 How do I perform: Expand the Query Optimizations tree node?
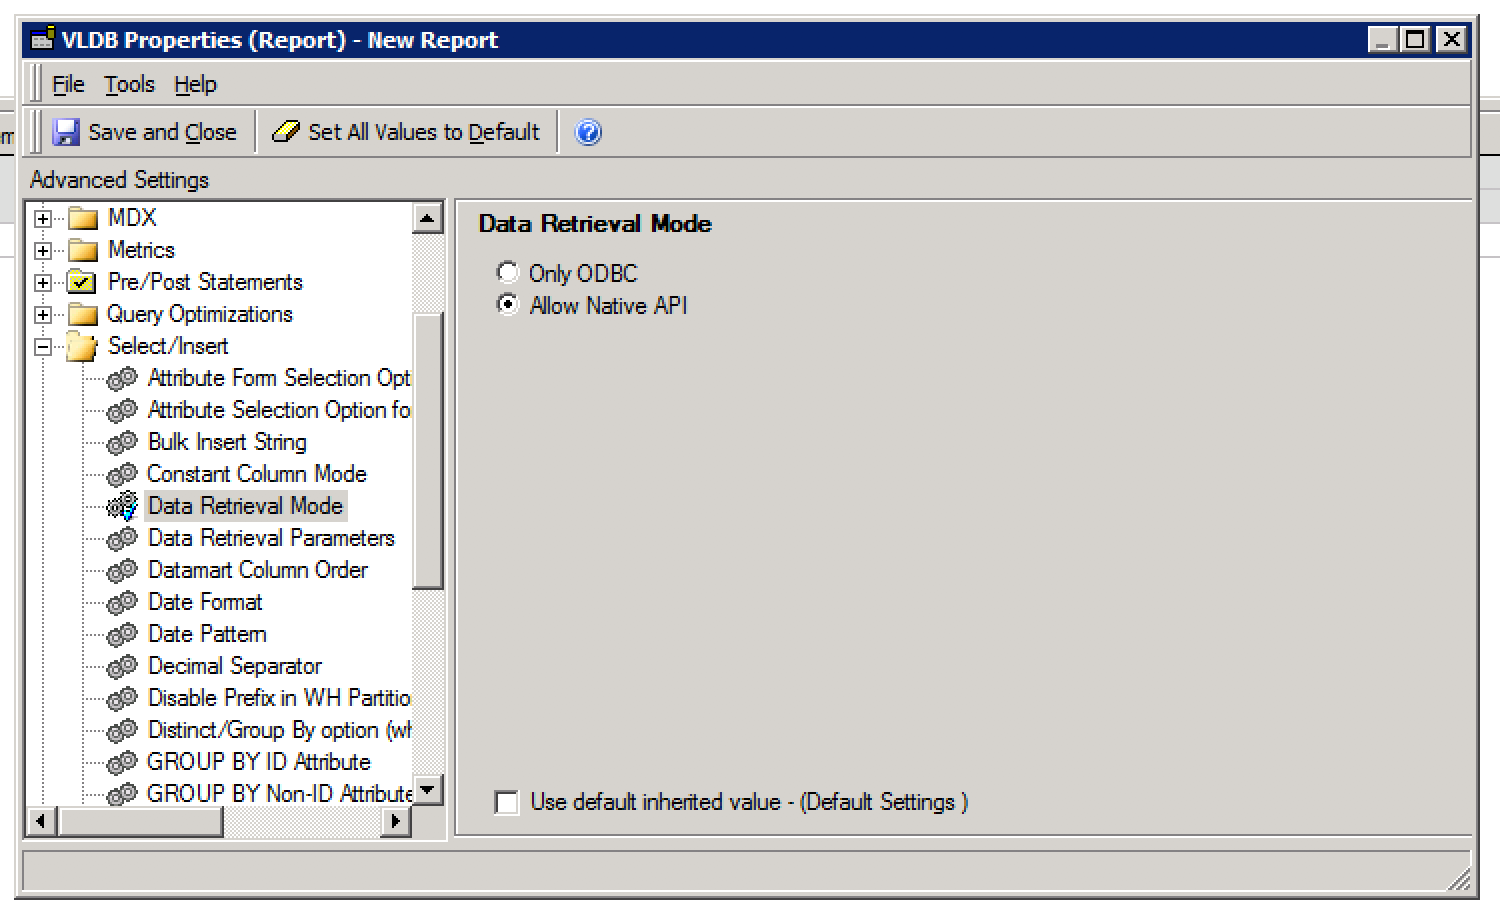coord(43,314)
